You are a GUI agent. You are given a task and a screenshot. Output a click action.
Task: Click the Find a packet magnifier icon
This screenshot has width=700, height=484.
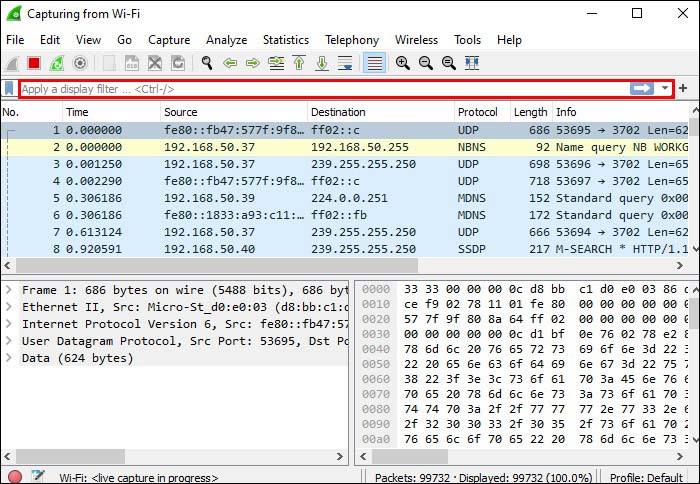(207, 63)
